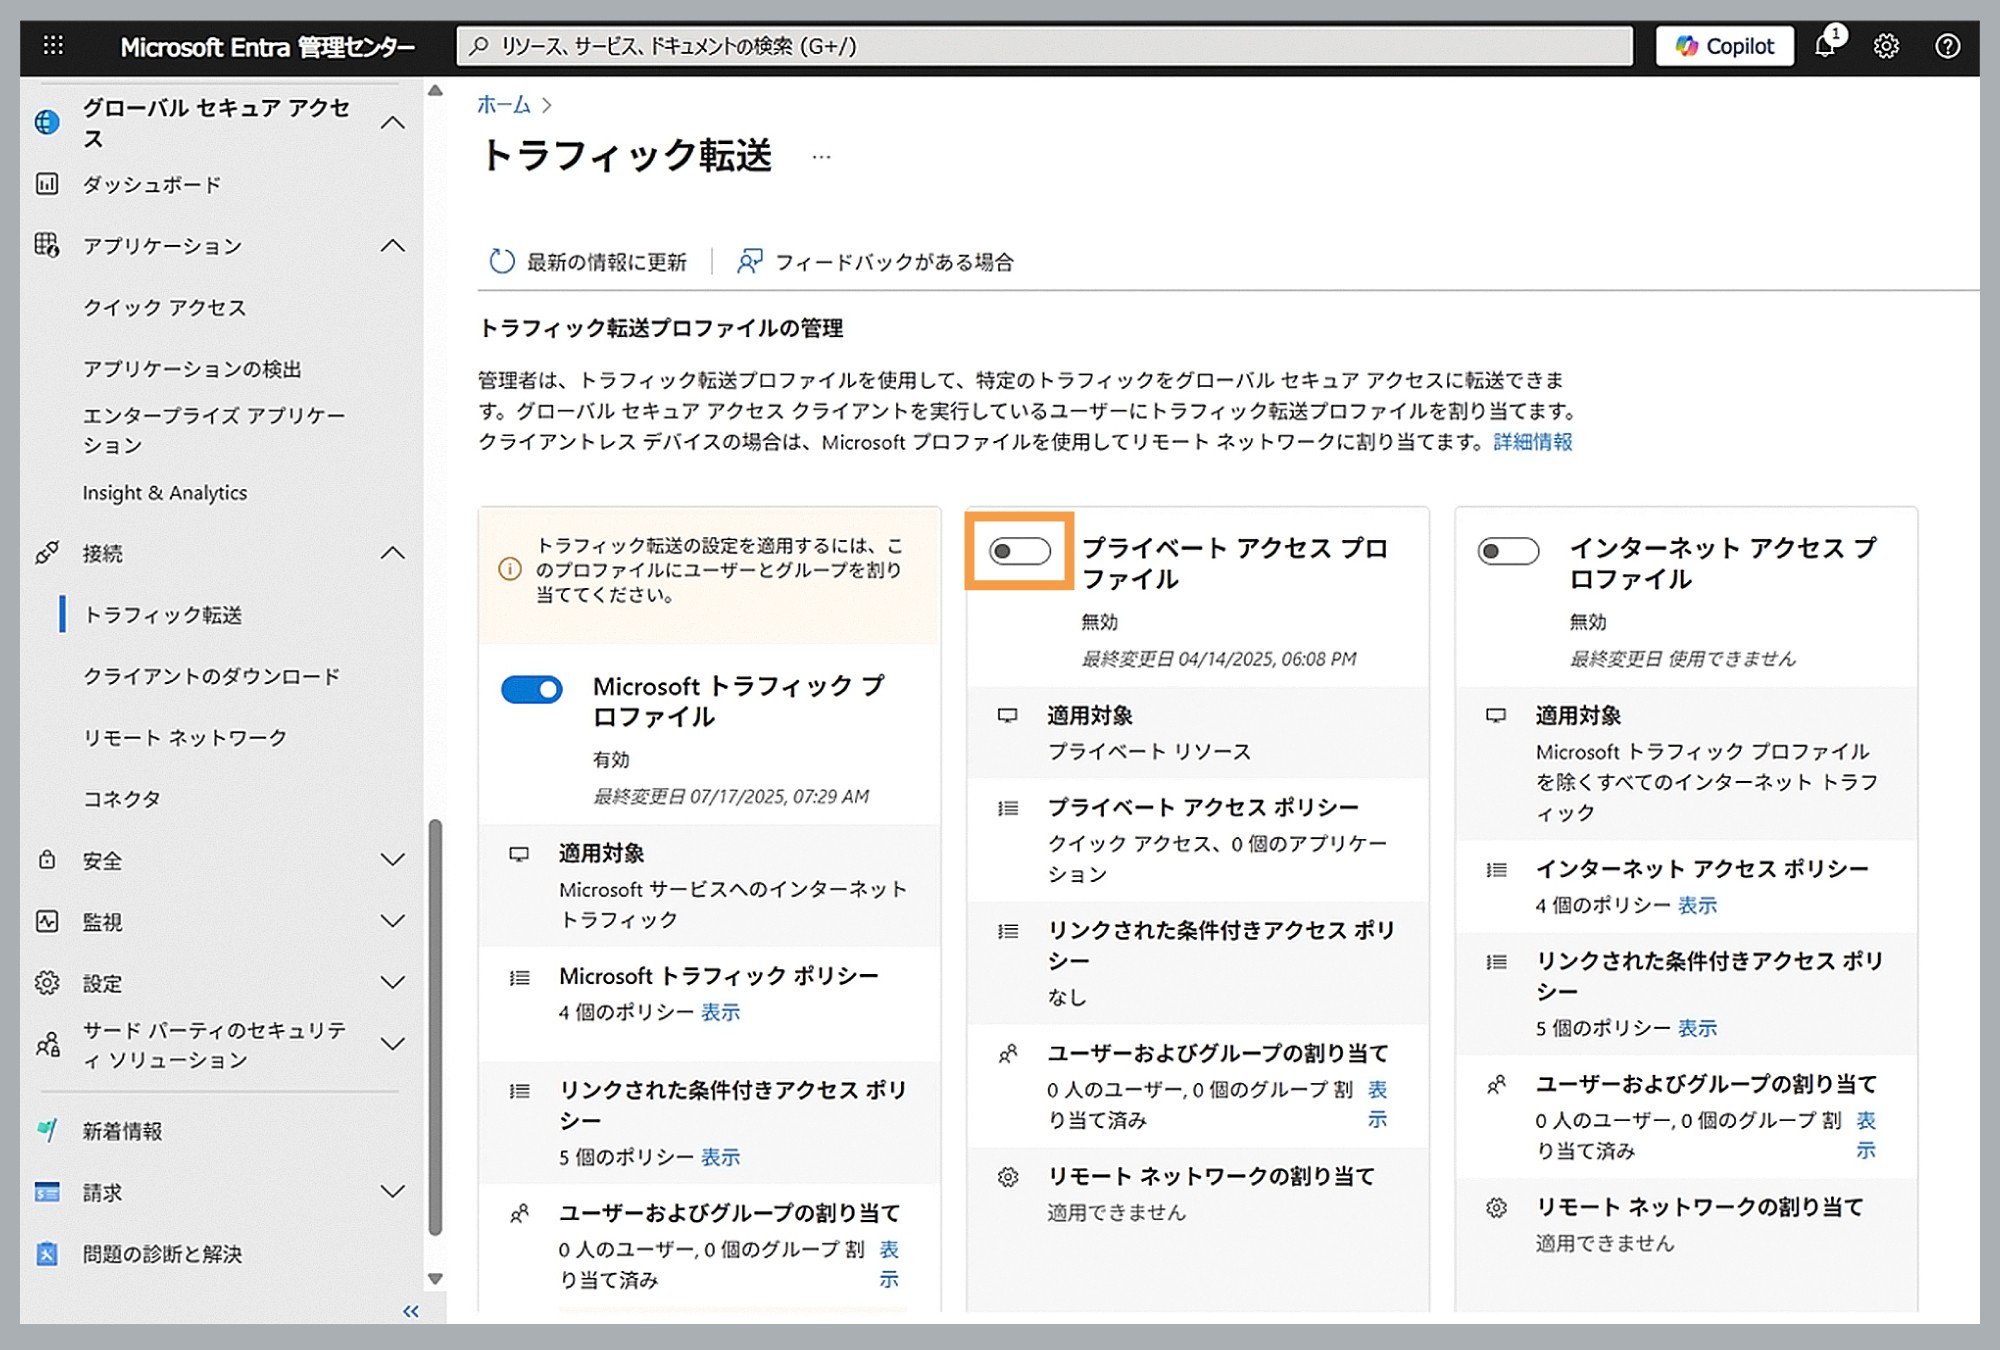Open Copilot from the top bar
This screenshot has height=1350, width=2000.
pyautogui.click(x=1723, y=45)
